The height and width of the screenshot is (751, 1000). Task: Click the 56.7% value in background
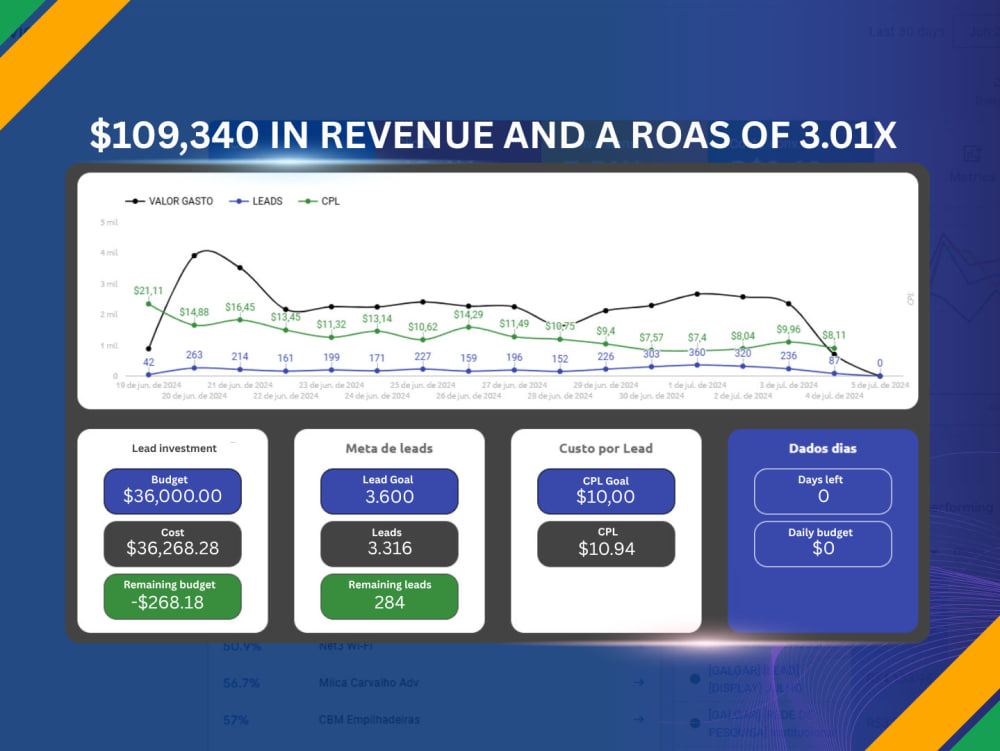pyautogui.click(x=241, y=683)
